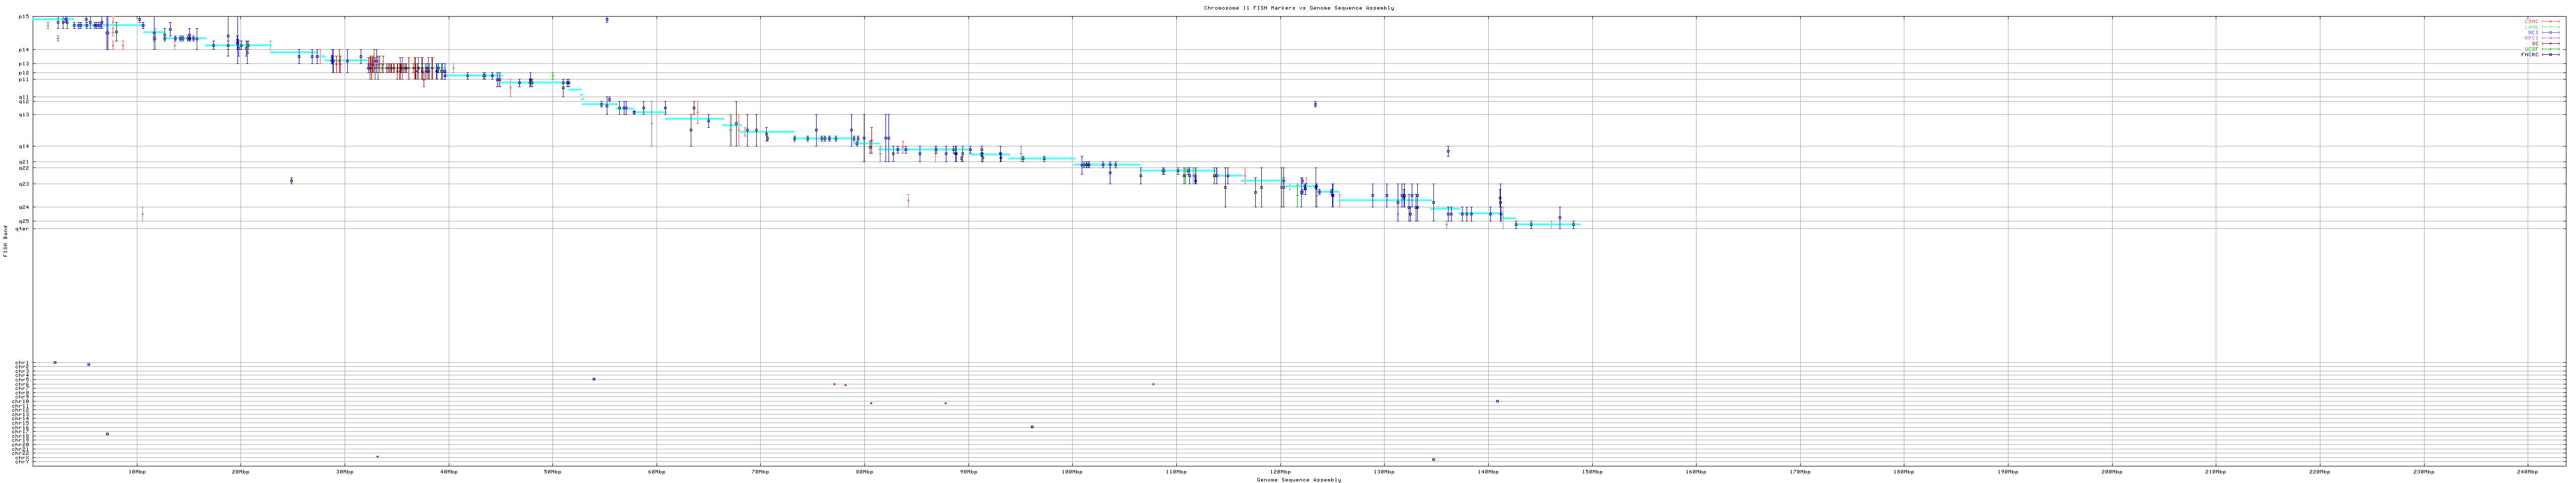Click the LANL legend line marker

[2552, 27]
